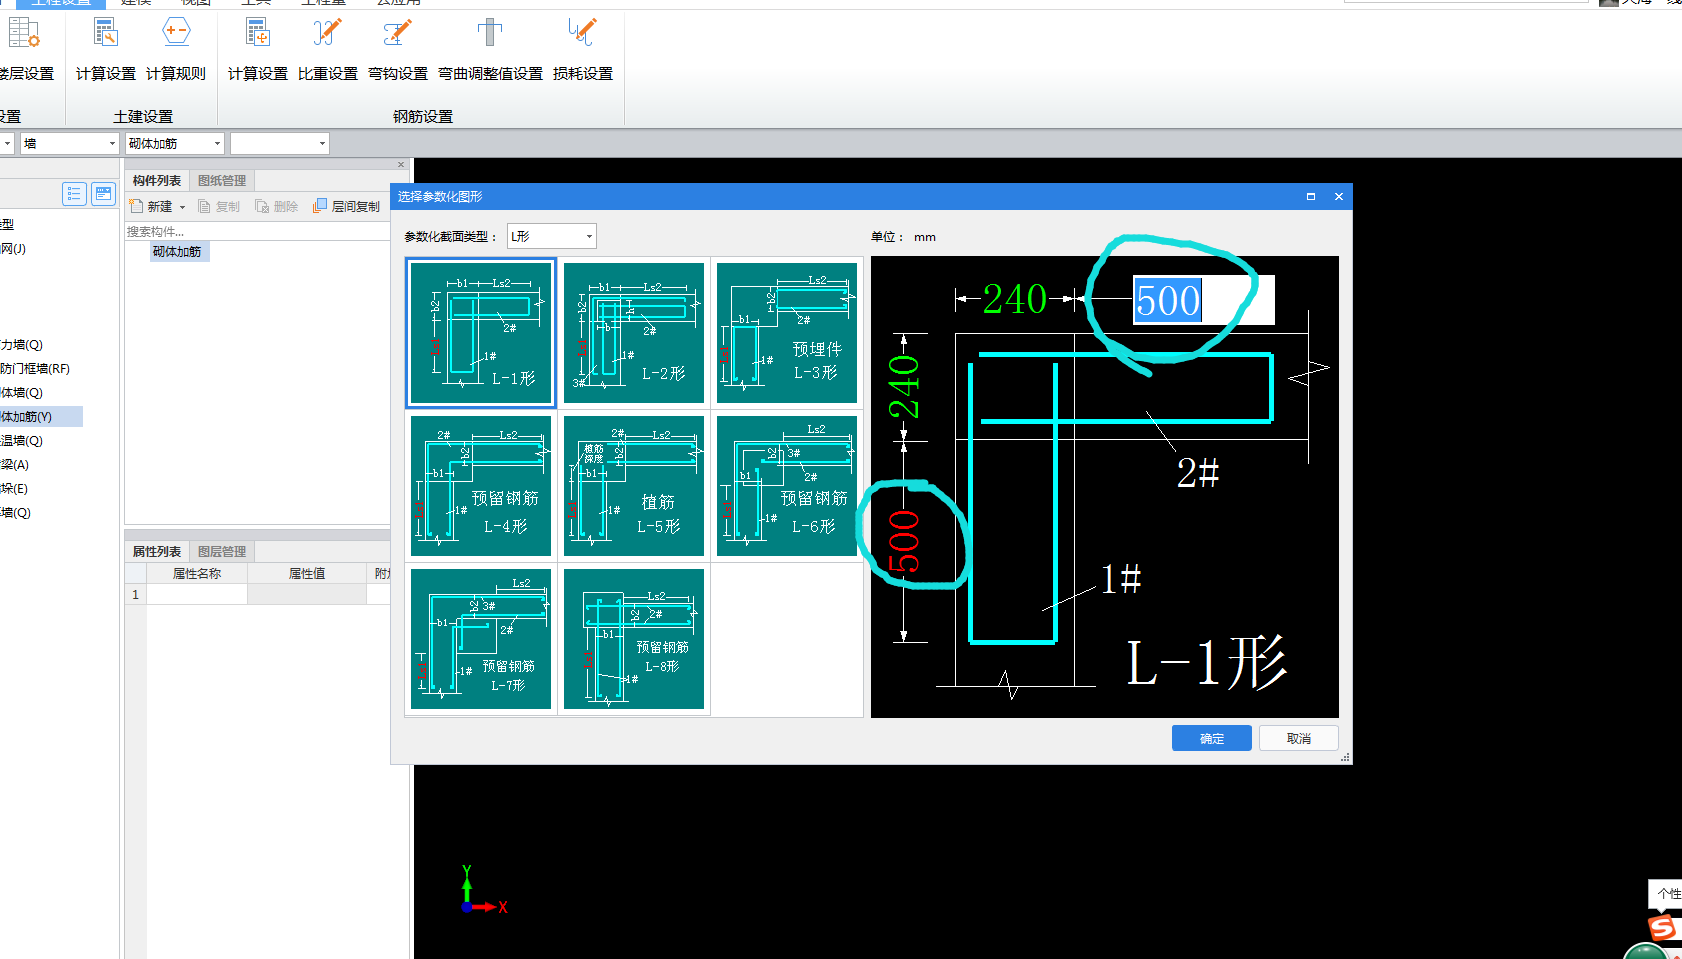Select the 植筋 L-5形 thumbnail

[634, 486]
